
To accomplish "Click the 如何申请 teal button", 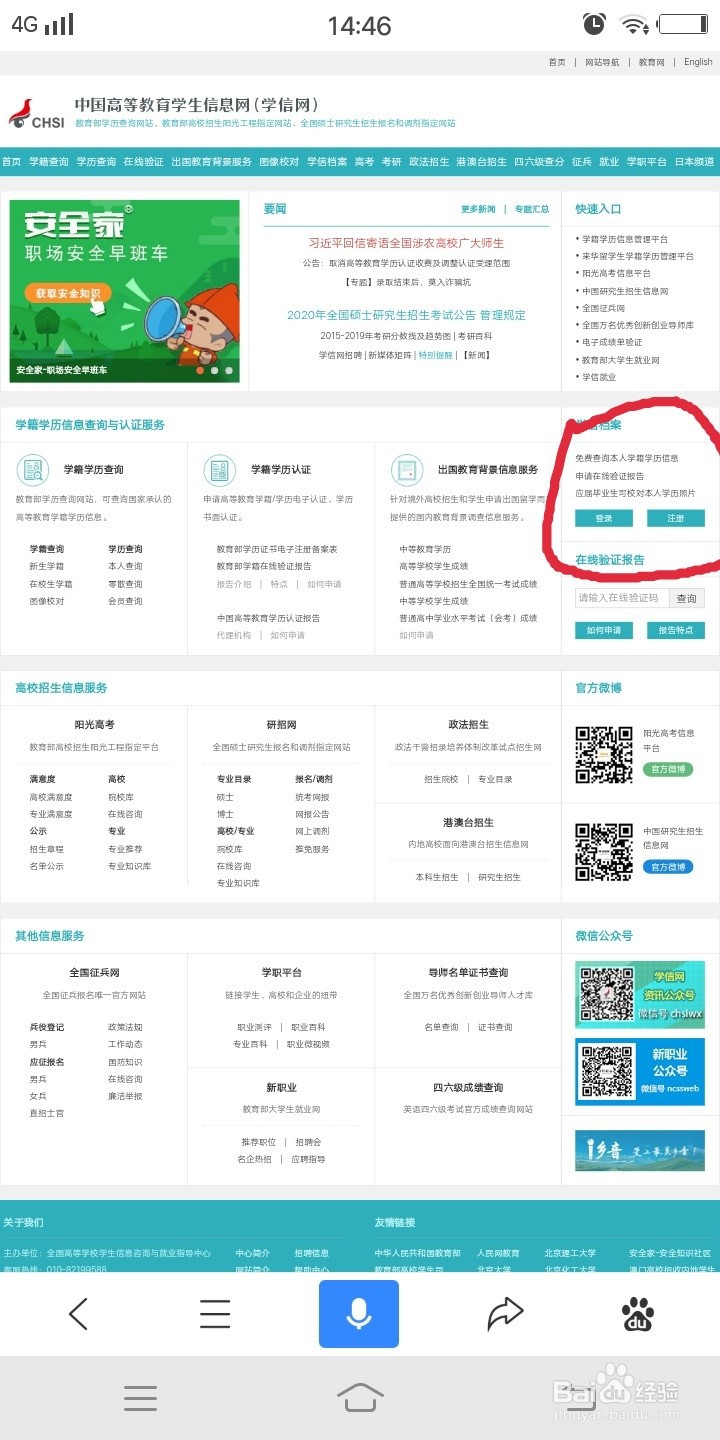I will (x=604, y=630).
